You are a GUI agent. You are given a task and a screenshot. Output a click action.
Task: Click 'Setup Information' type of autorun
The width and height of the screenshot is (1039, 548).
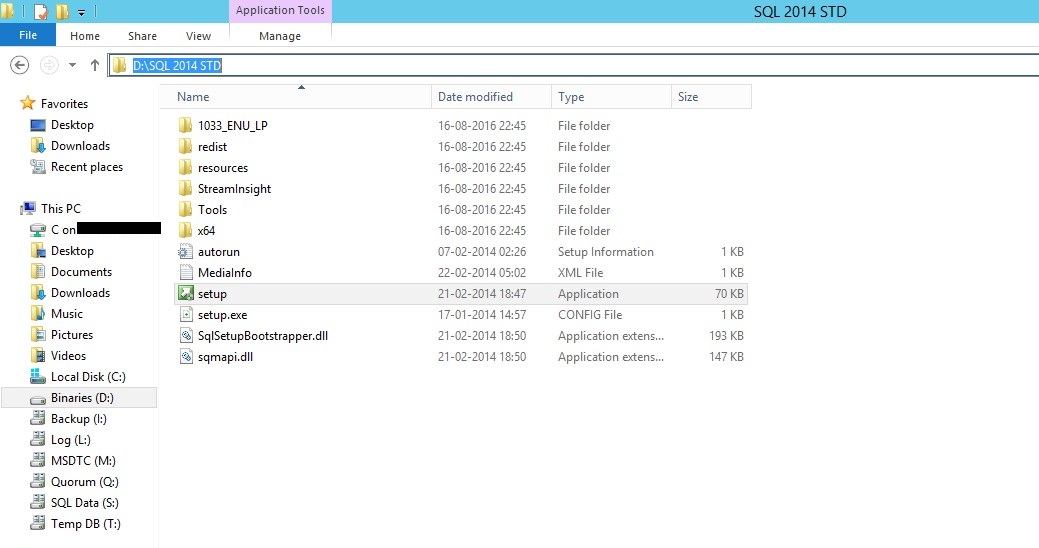[606, 252]
